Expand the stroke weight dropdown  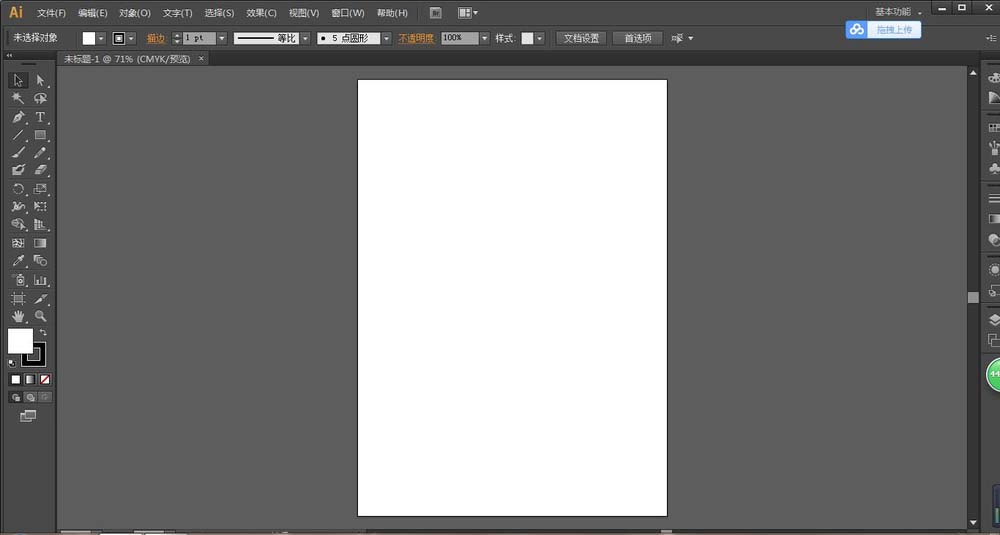(x=222, y=38)
